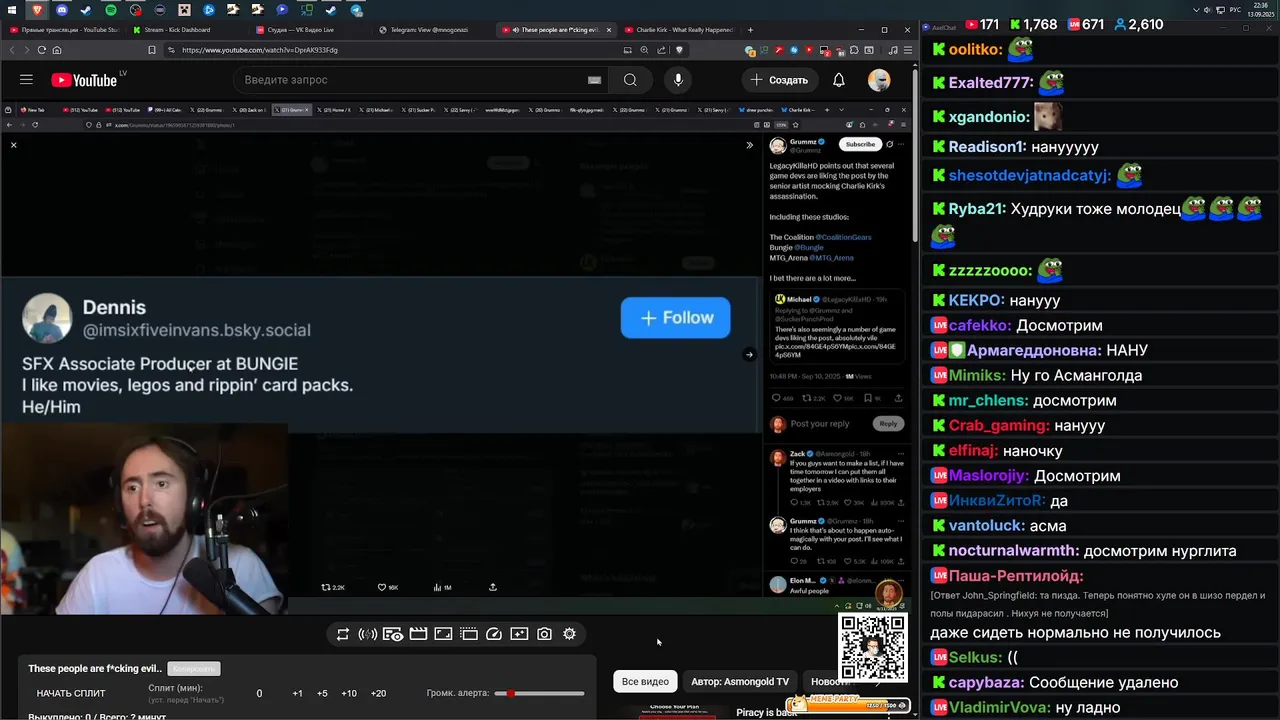Add +10 minutes to split
Screen dimensions: 1280x720
(x=348, y=693)
